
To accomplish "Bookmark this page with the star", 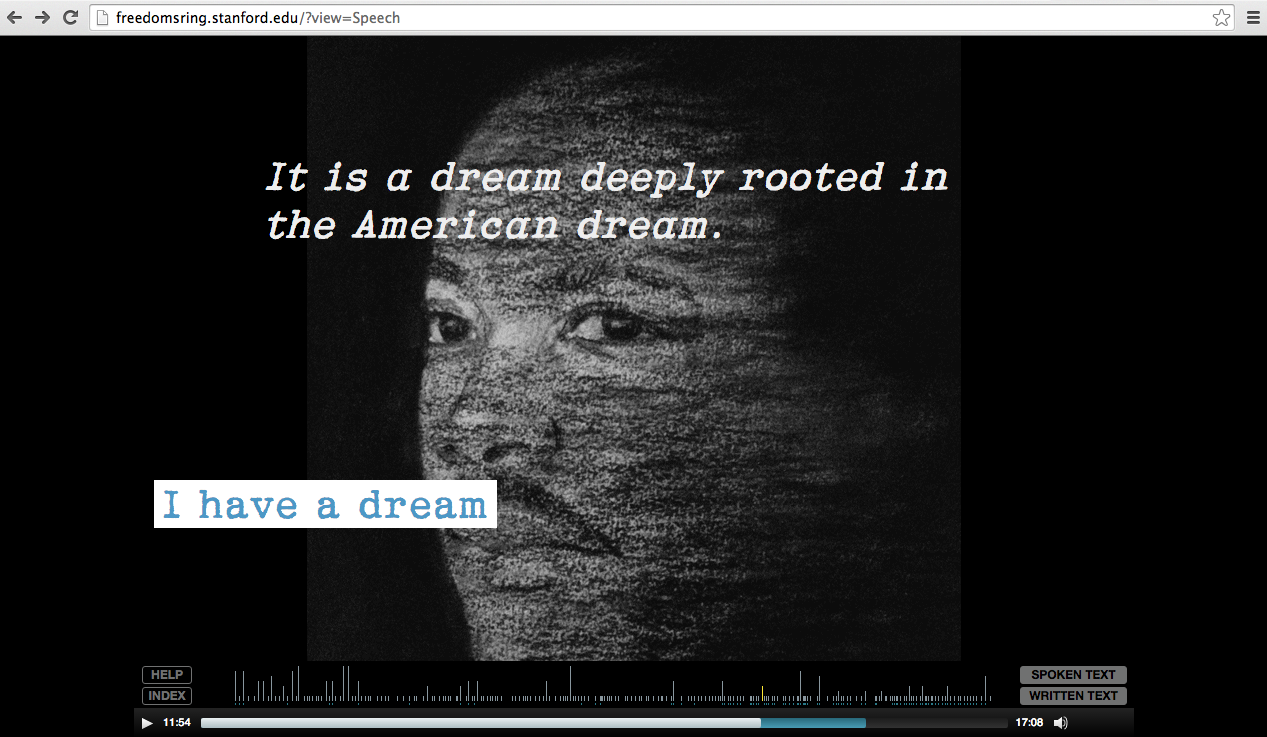I will (x=1221, y=17).
